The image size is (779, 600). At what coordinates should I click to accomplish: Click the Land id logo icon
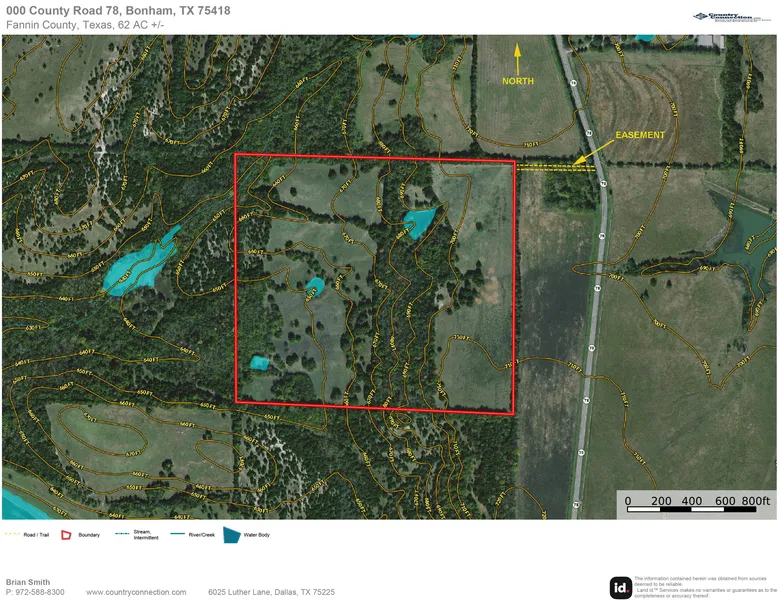(x=620, y=587)
